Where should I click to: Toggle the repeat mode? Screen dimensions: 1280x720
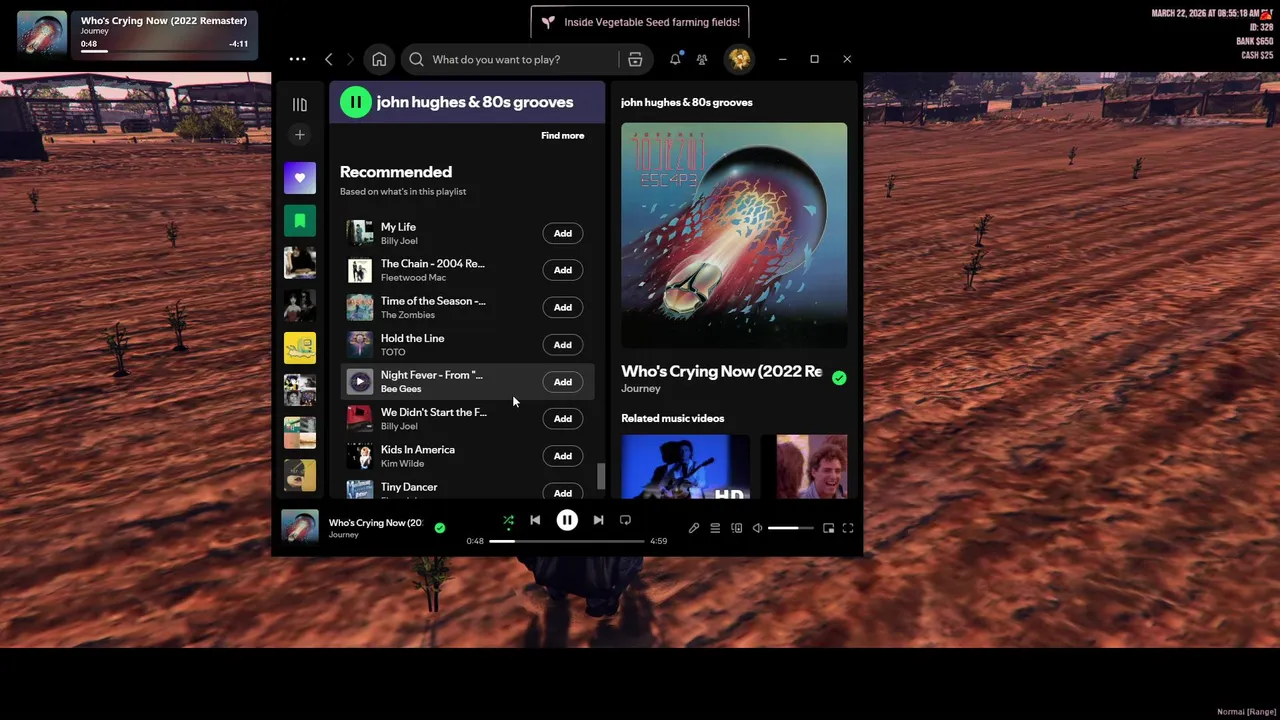(x=625, y=520)
